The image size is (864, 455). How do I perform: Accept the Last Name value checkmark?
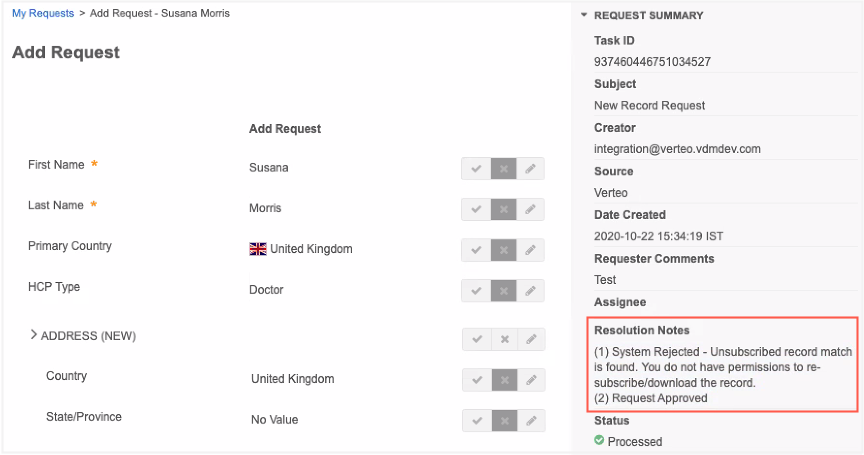476,209
